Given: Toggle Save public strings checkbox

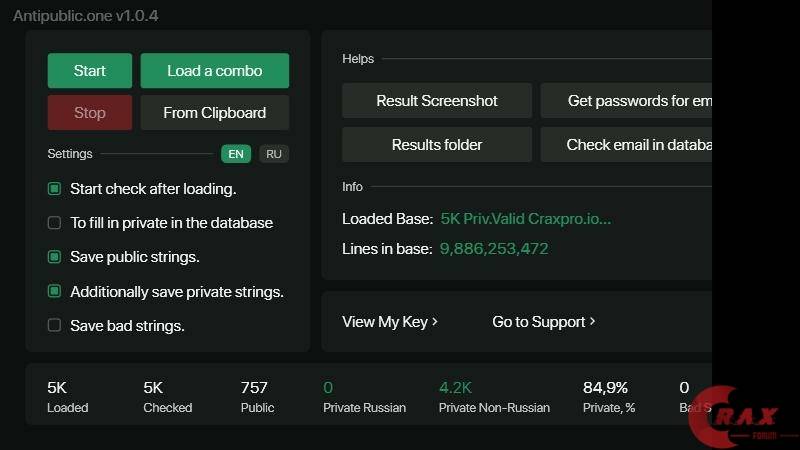Looking at the screenshot, I should click(54, 257).
